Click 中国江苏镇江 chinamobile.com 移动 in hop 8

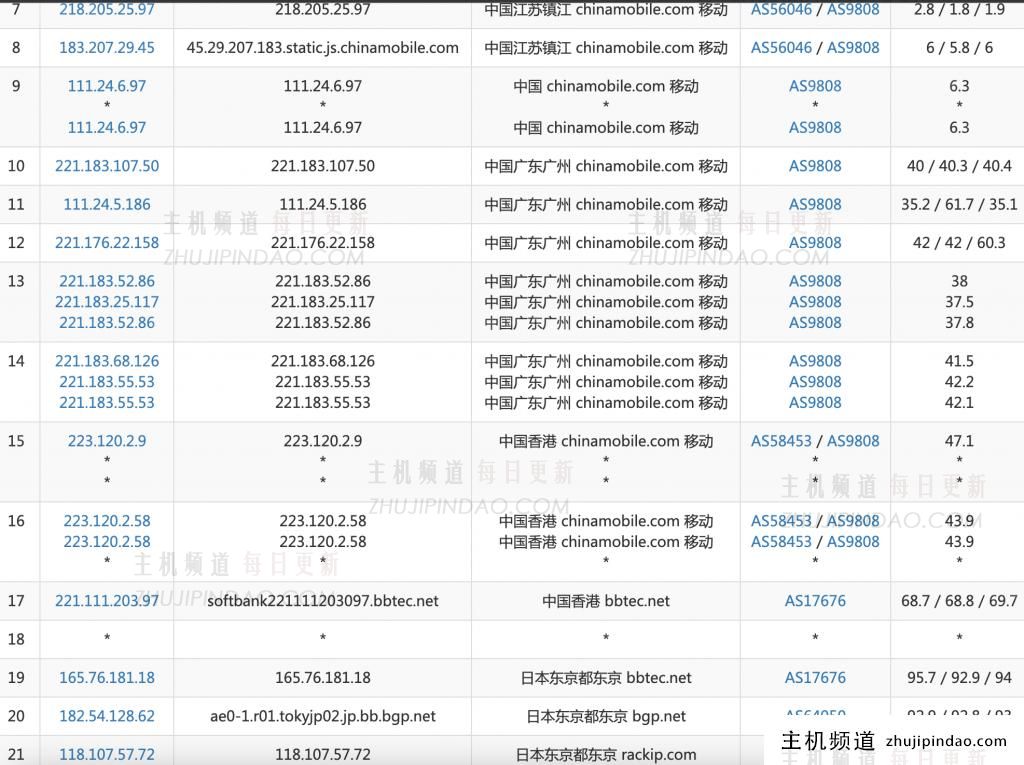[606, 48]
